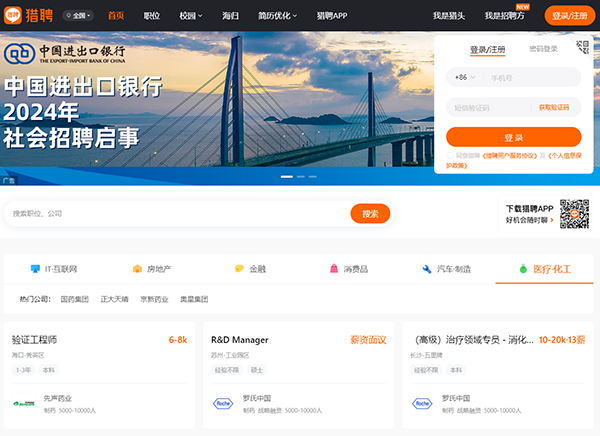Open the 海归 menu item

tap(230, 16)
